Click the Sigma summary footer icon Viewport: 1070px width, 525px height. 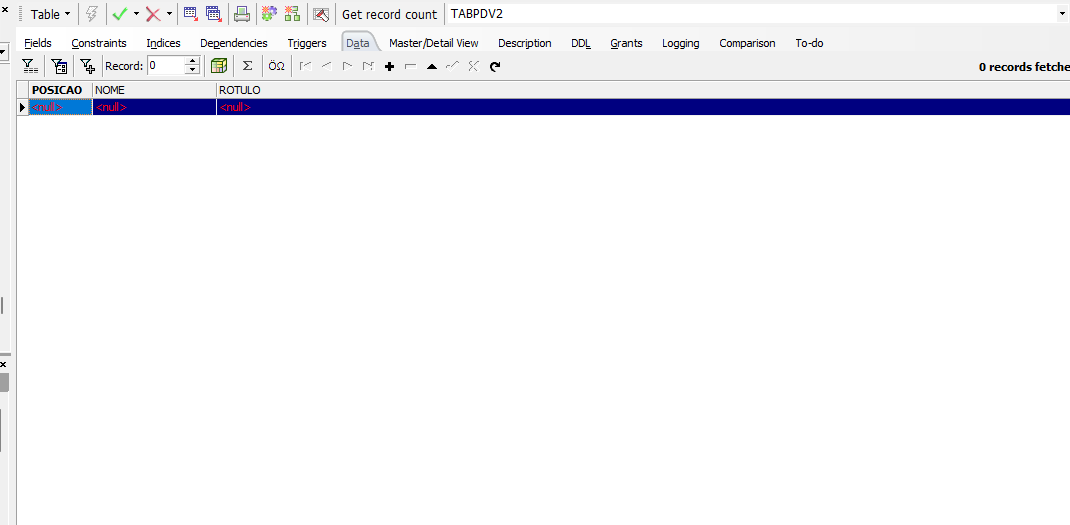pos(248,66)
